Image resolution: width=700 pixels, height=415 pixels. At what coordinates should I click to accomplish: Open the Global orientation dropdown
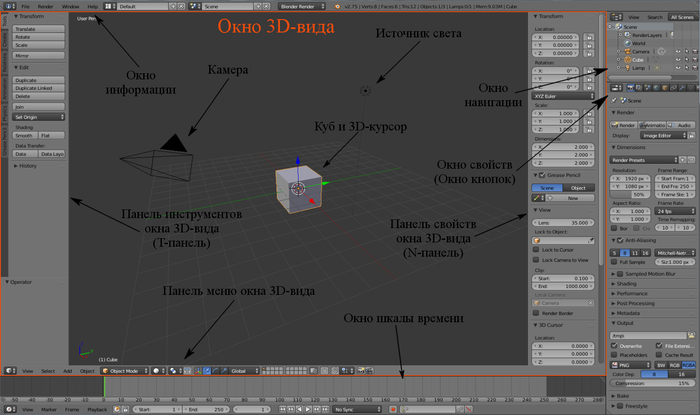point(244,371)
